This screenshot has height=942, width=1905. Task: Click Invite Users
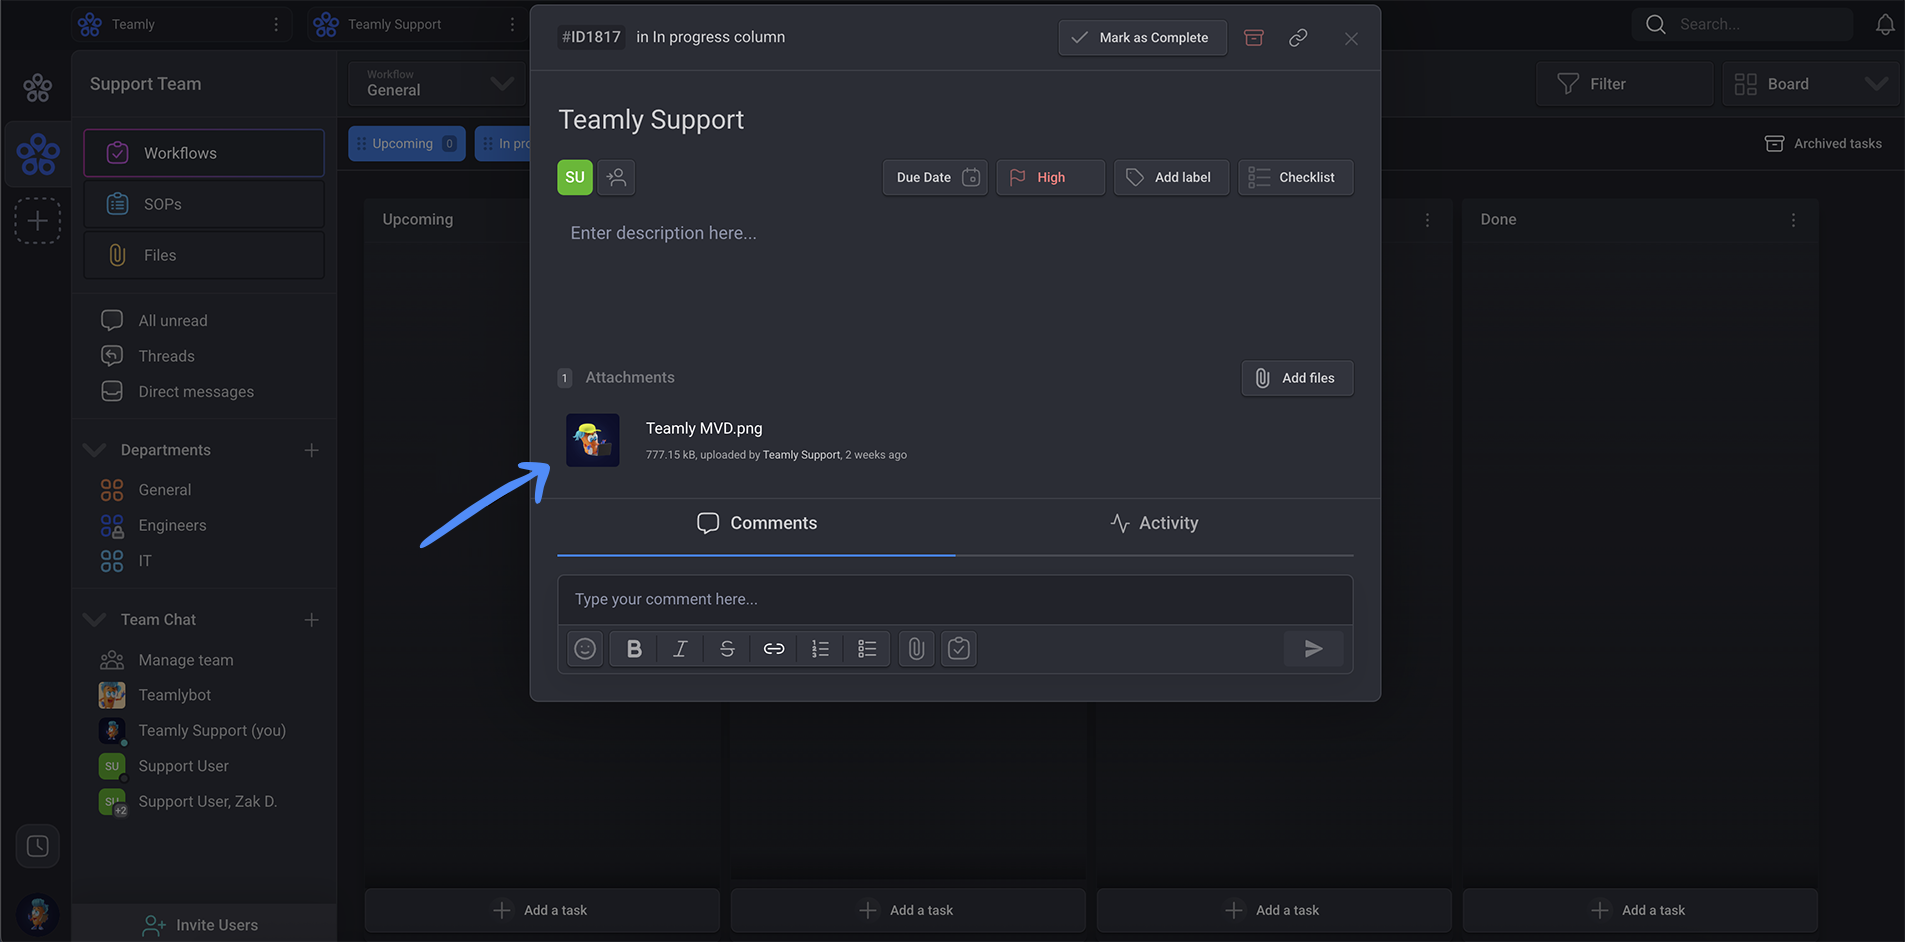coord(204,925)
